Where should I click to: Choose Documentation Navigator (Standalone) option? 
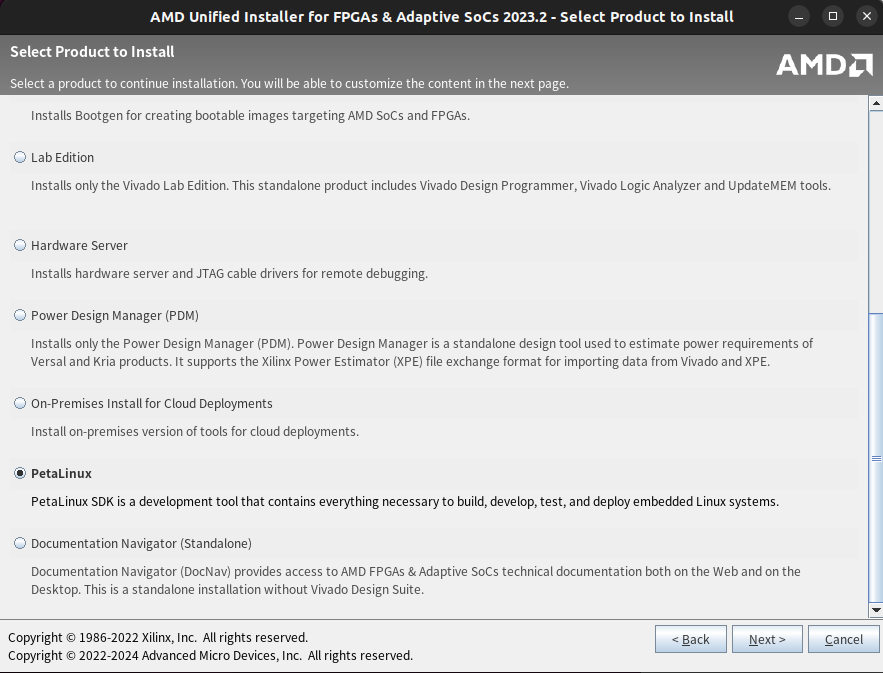pyautogui.click(x=20, y=543)
